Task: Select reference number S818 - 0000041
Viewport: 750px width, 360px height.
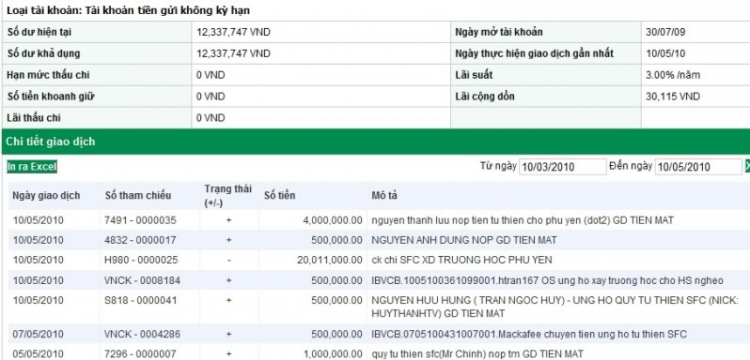Action: [140, 301]
